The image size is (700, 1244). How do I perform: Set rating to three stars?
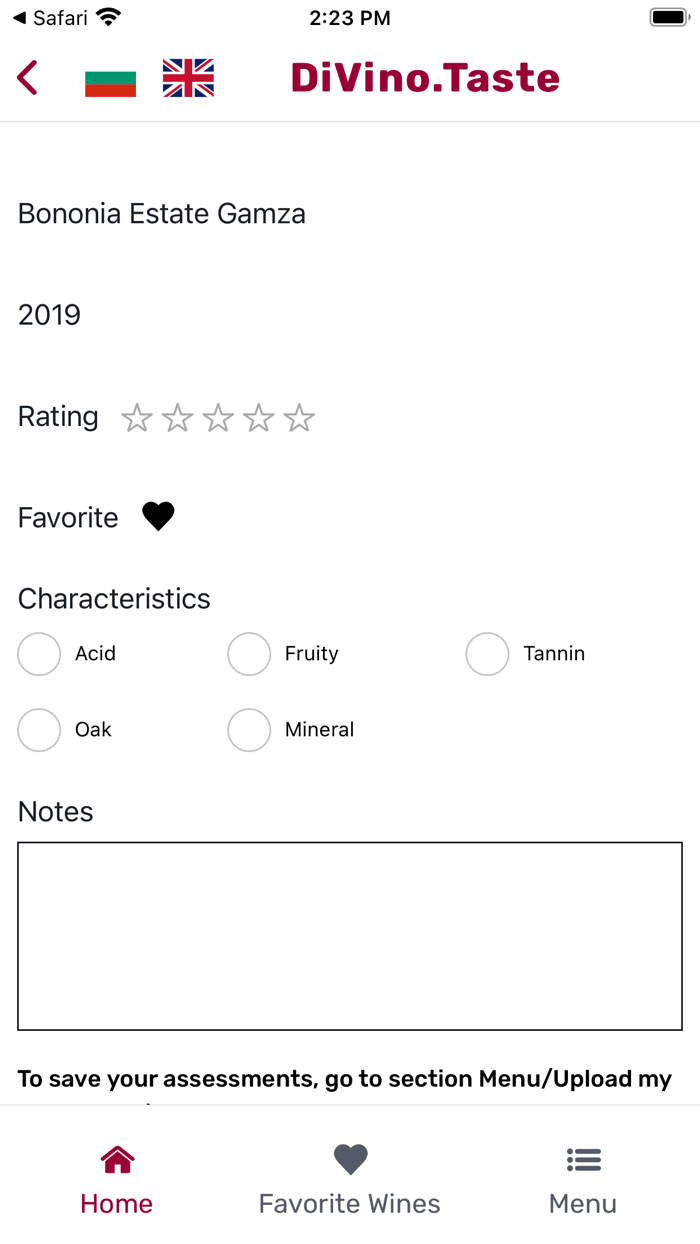(x=218, y=418)
